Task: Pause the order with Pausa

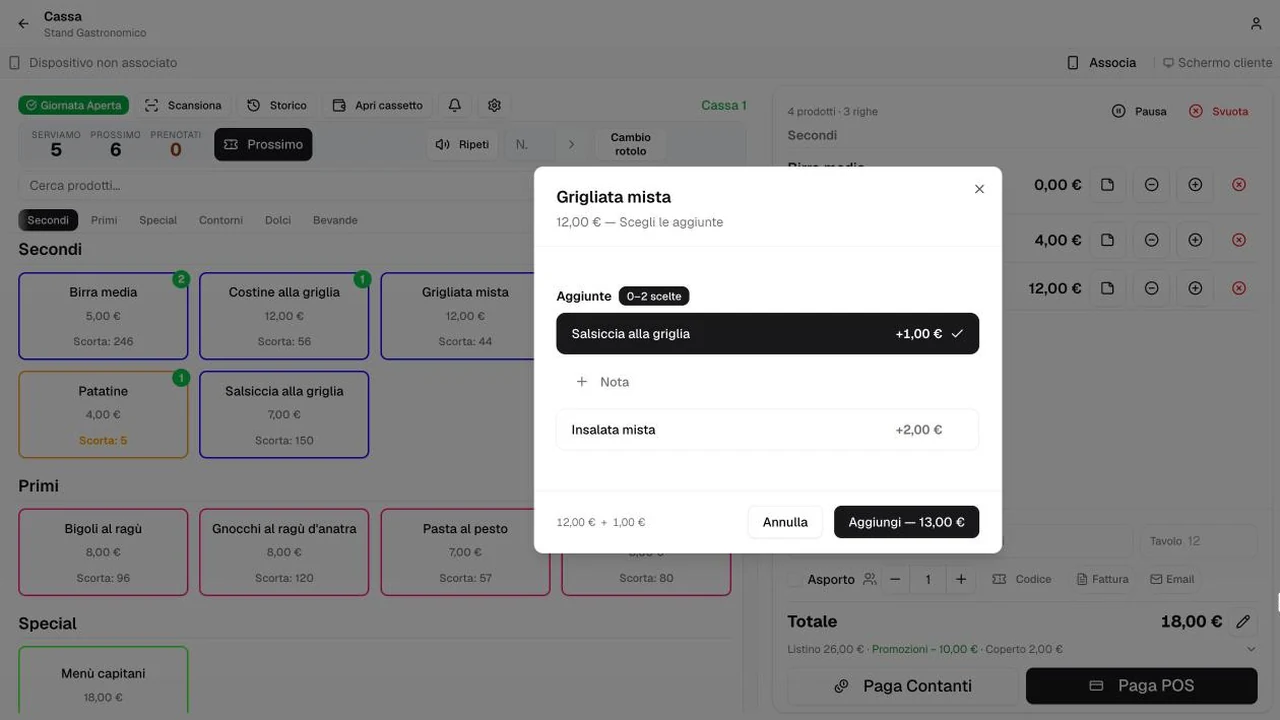Action: (1139, 111)
